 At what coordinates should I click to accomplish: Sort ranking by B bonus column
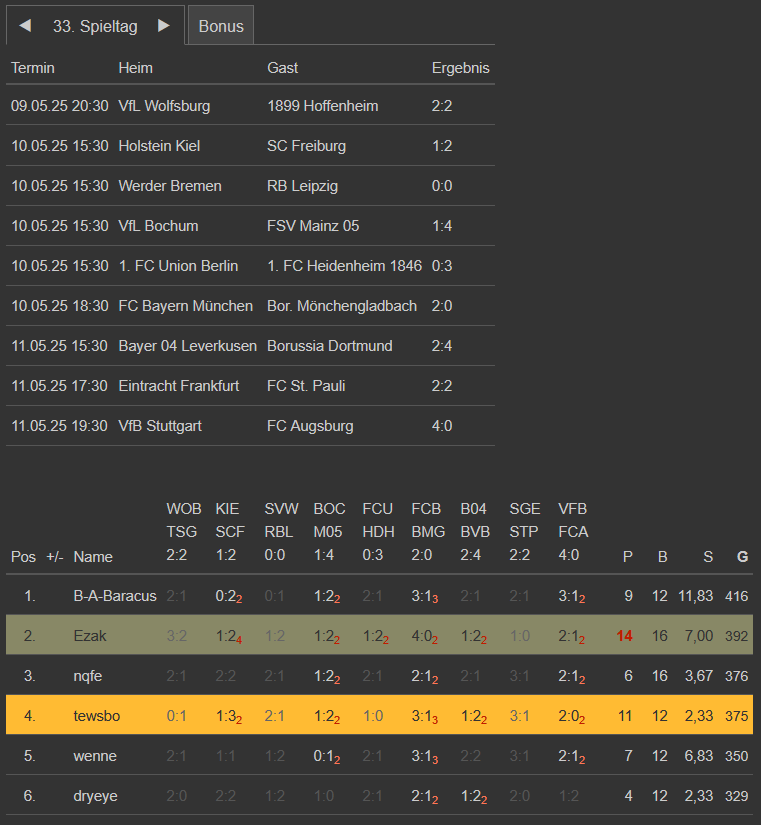662,557
